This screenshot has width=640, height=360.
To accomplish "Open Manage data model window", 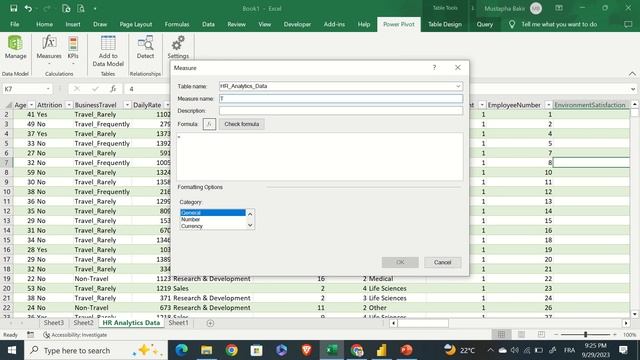I will click(16, 47).
